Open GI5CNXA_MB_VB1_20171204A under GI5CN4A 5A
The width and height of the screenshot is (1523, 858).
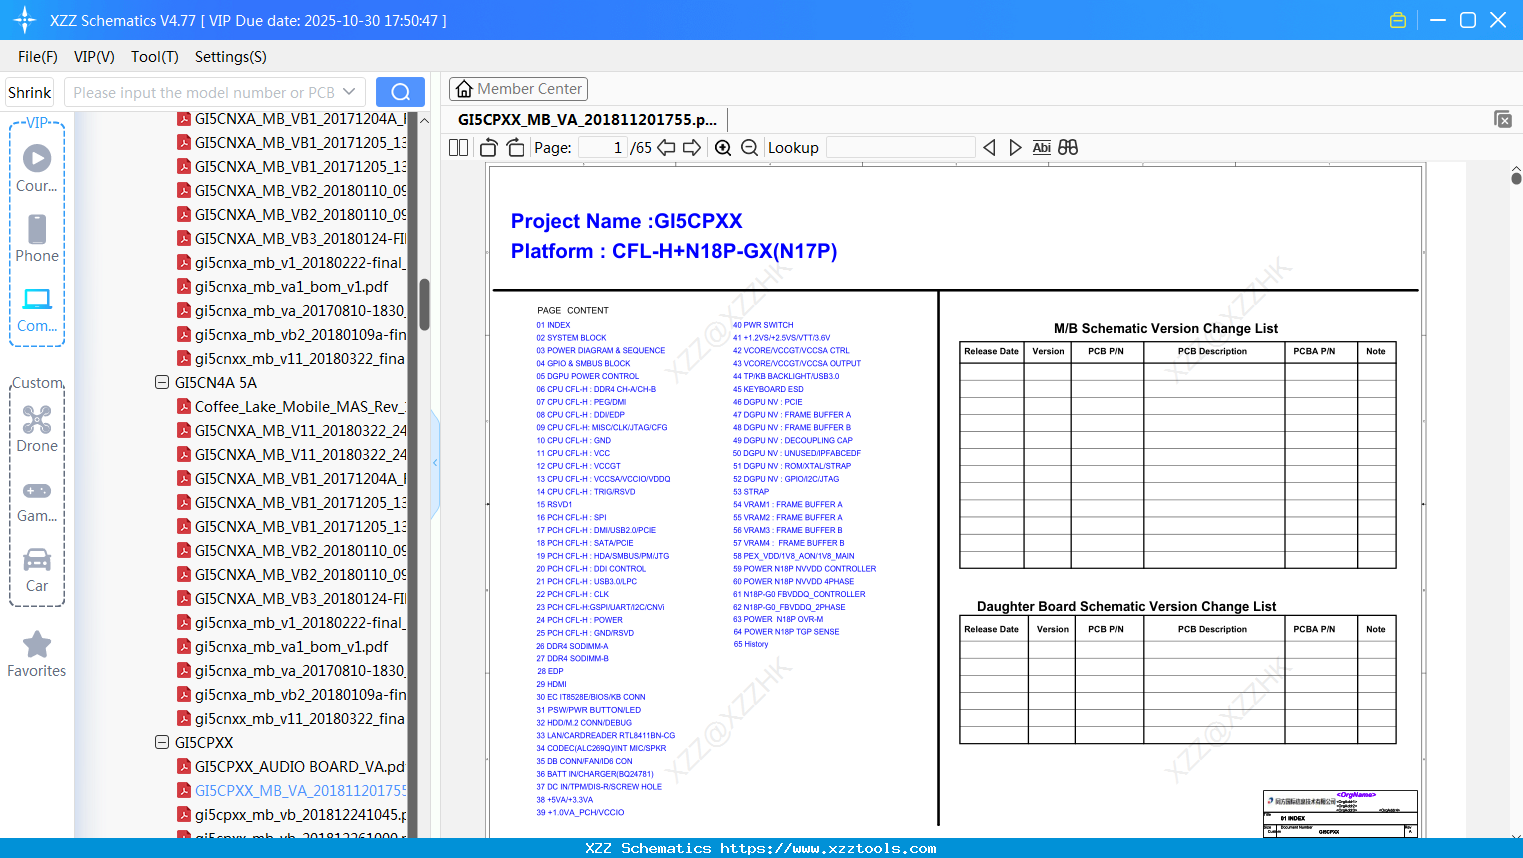[x=292, y=478]
